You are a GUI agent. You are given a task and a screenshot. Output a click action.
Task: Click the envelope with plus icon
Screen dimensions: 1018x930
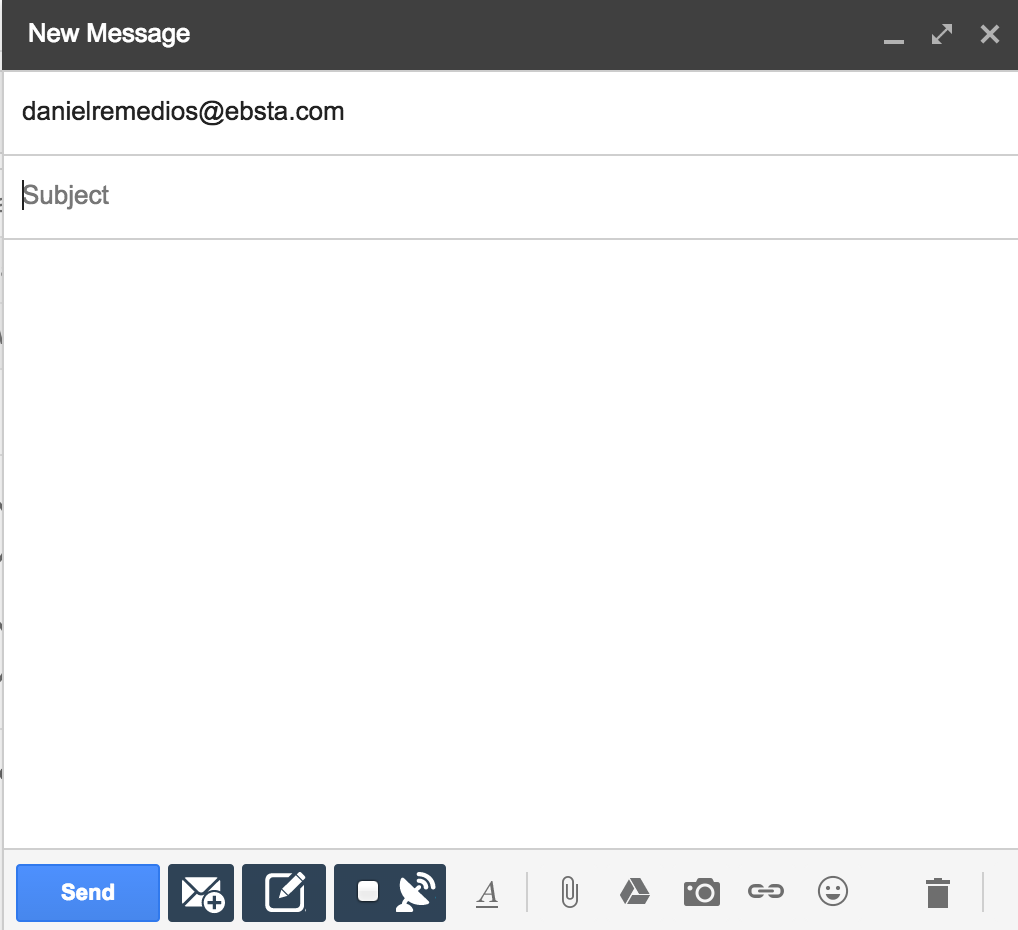coord(201,892)
